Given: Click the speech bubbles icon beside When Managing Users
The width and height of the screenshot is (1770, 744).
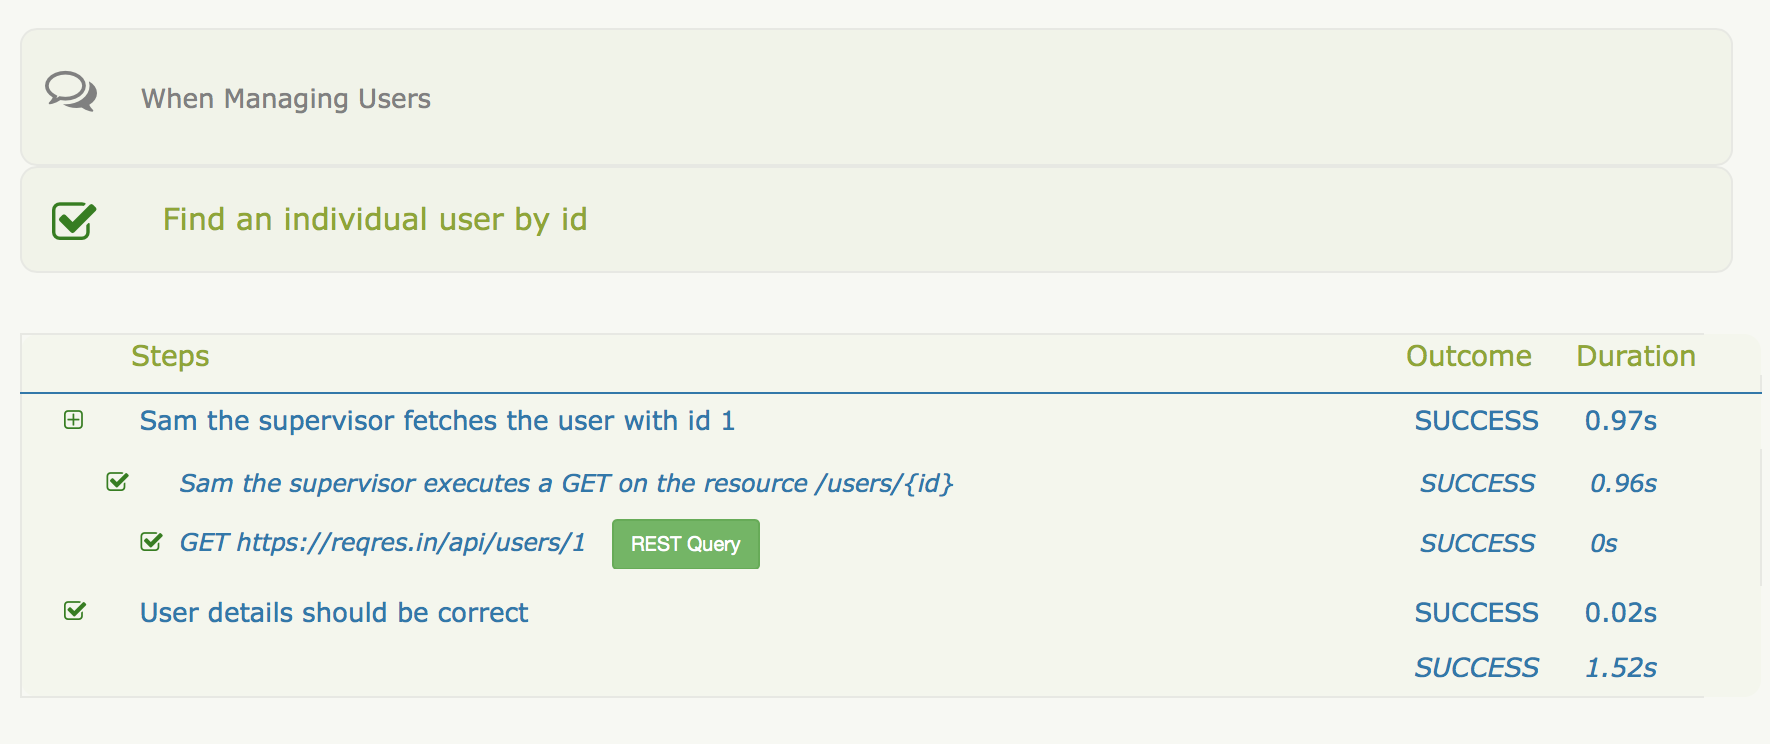Looking at the screenshot, I should coord(71,92).
